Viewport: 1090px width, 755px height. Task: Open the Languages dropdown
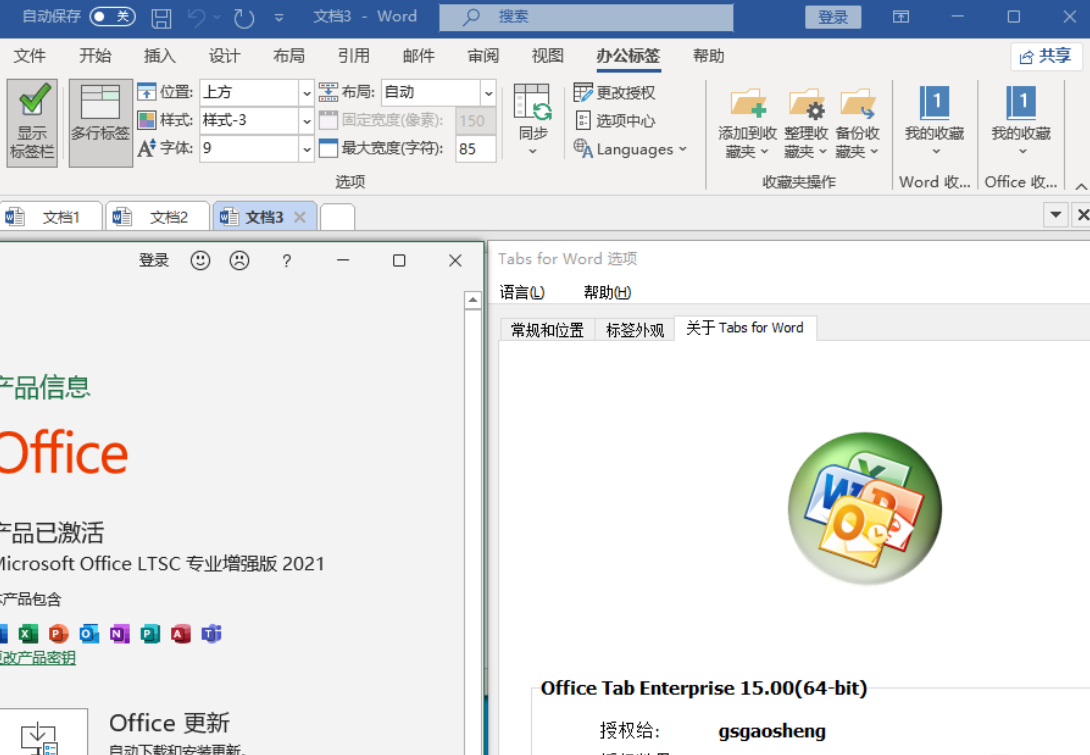click(630, 149)
